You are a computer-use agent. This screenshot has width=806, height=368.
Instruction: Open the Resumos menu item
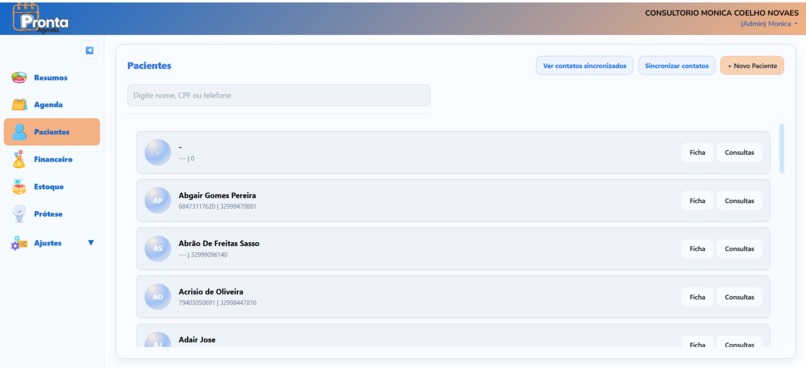pyautogui.click(x=51, y=78)
